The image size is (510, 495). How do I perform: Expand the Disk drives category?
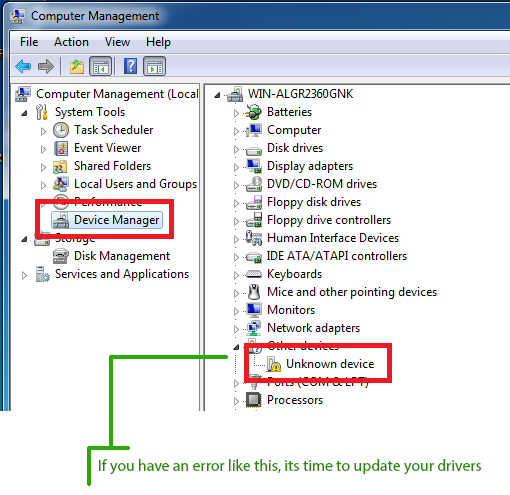236,149
